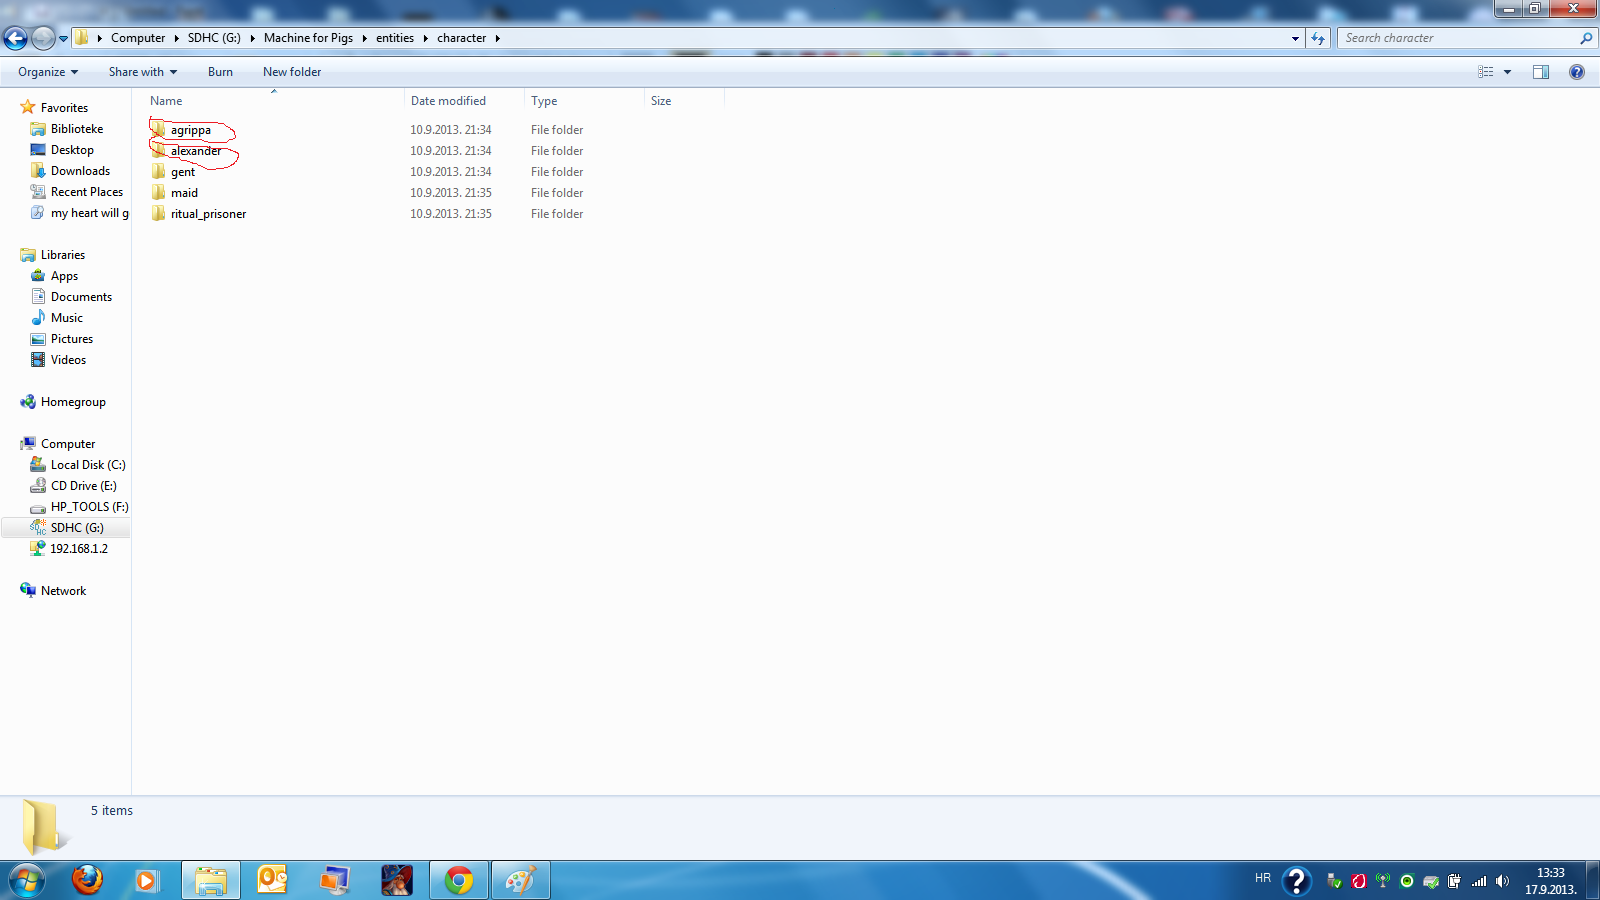This screenshot has width=1600, height=900.
Task: Open Recent Places in Favorites
Action: 77,192
